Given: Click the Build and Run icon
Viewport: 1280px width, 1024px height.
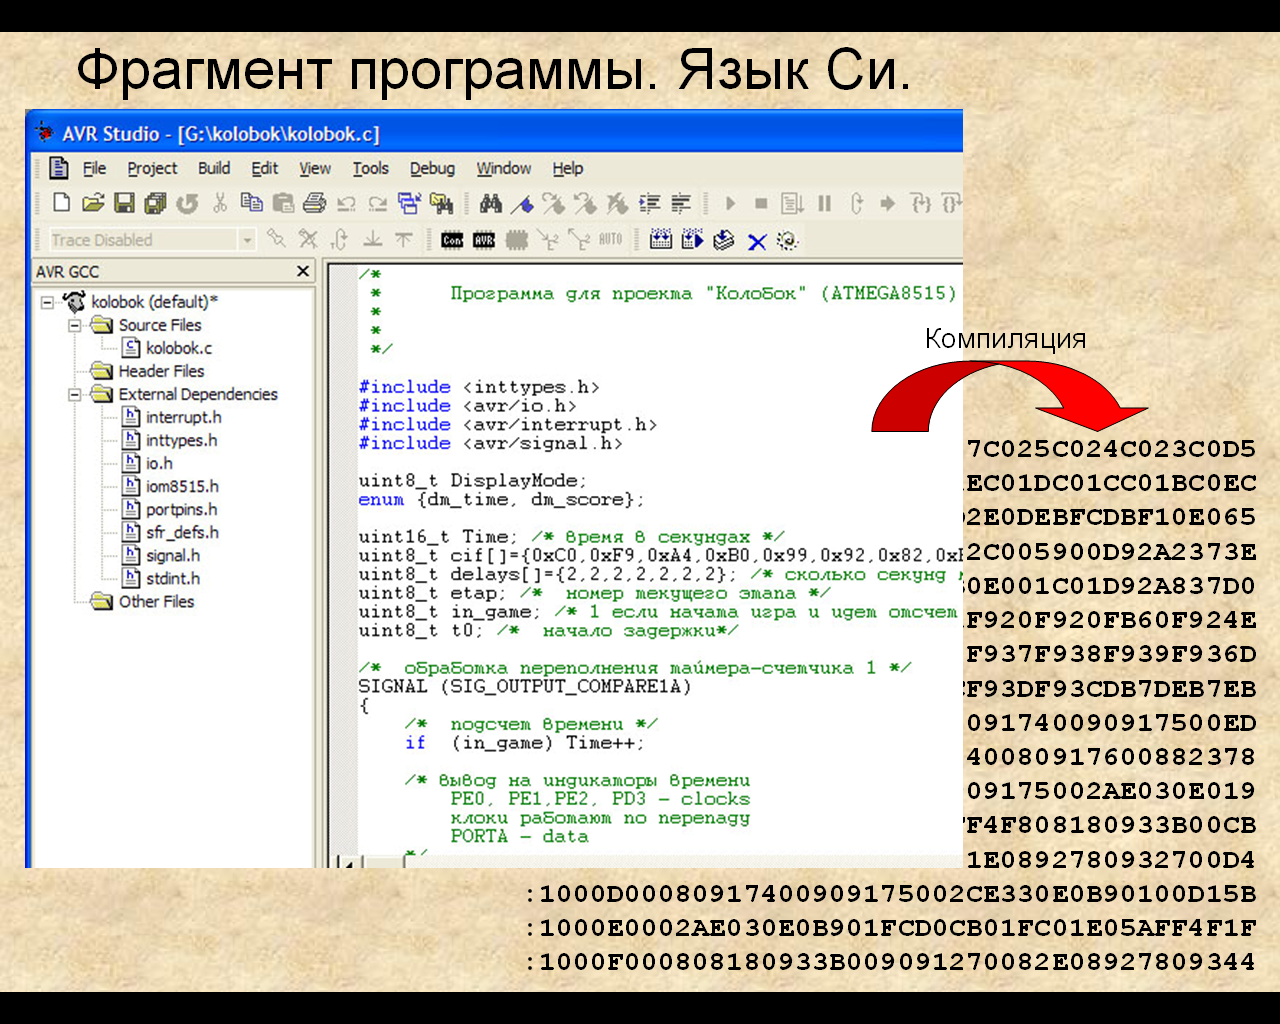Looking at the screenshot, I should point(693,239).
